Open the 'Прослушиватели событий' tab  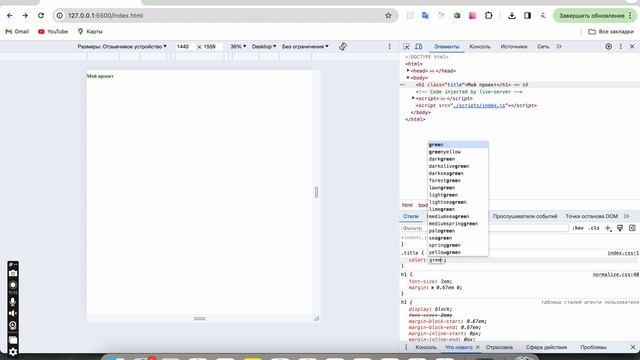click(x=525, y=216)
